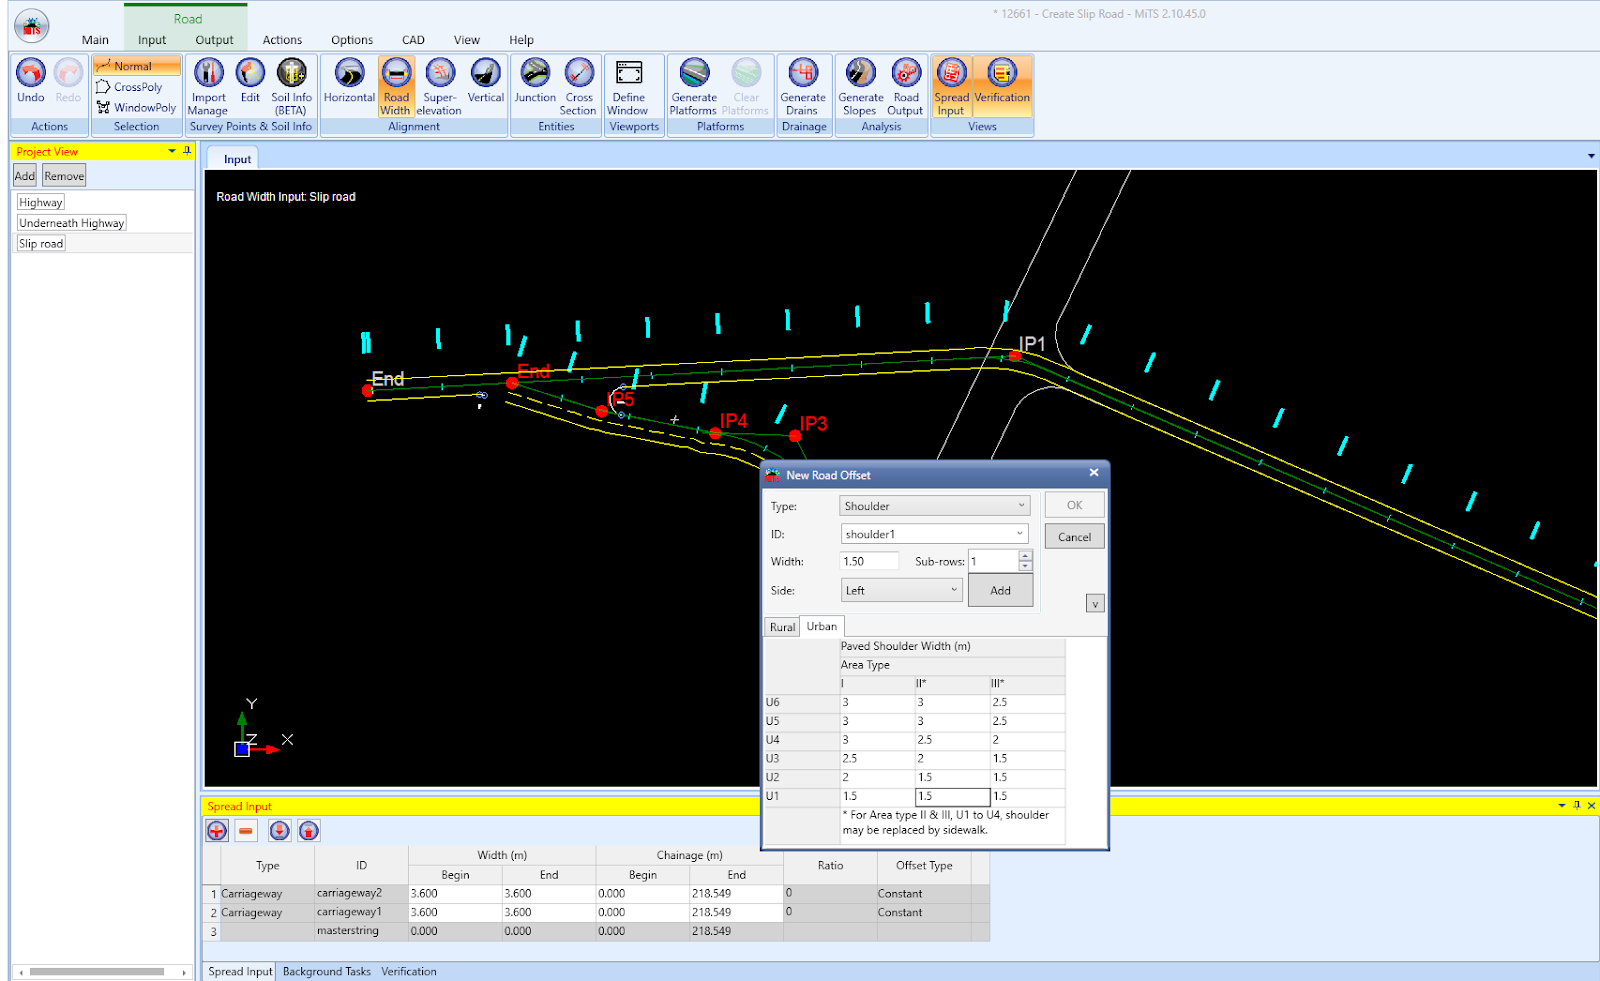Toggle Normal selection mode
The image size is (1600, 981).
[x=137, y=66]
